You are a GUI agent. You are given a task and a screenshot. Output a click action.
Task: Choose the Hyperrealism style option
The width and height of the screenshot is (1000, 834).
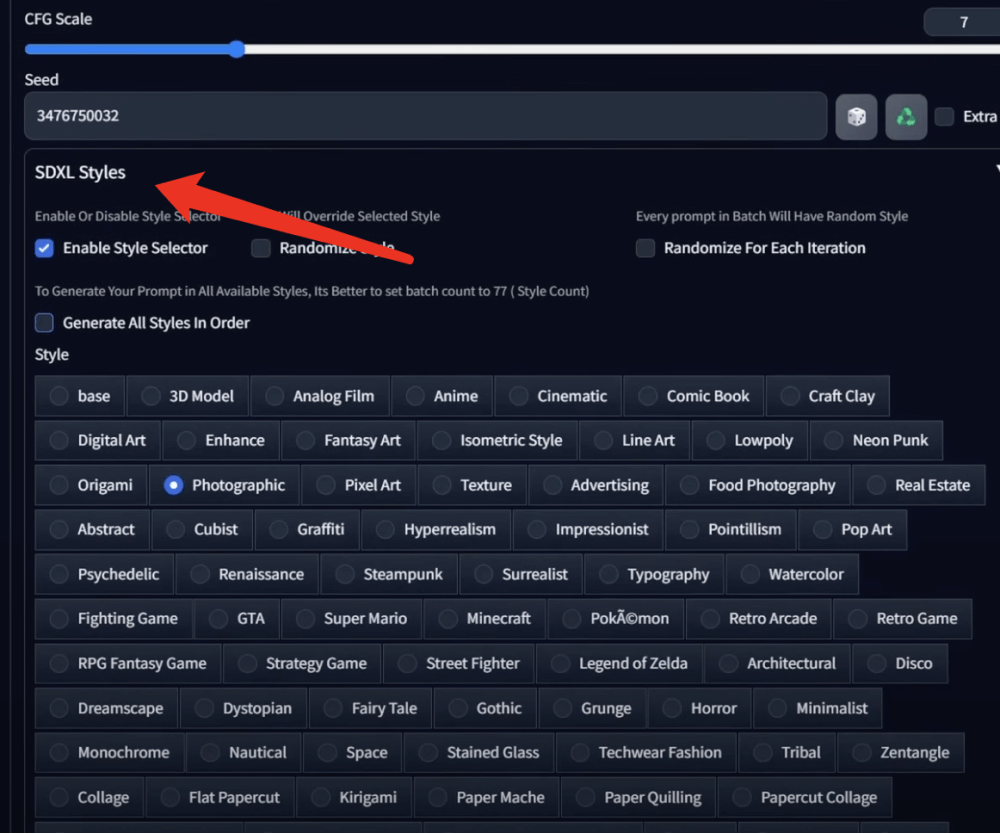pos(436,530)
